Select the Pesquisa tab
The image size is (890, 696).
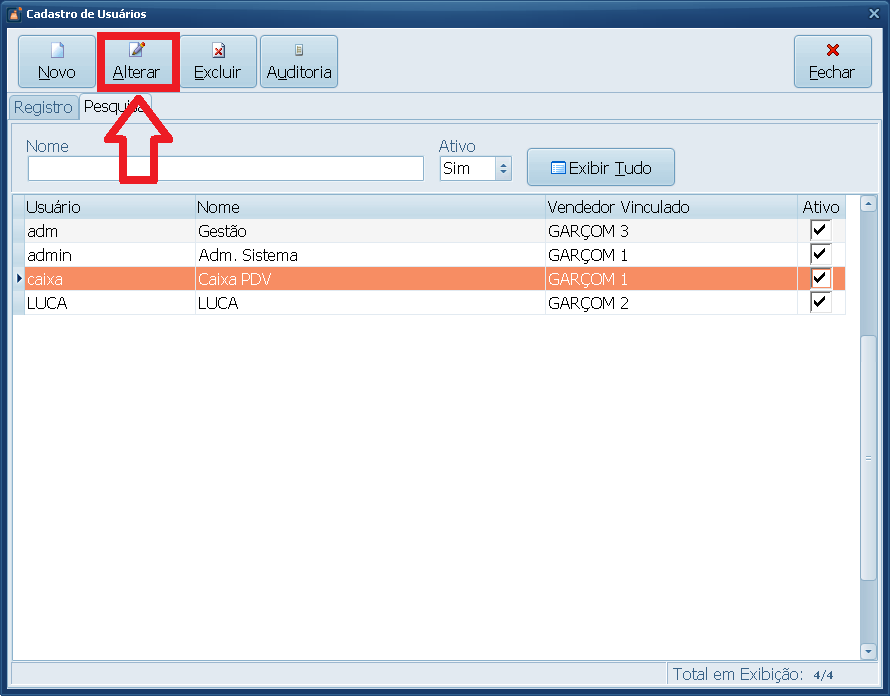115,107
